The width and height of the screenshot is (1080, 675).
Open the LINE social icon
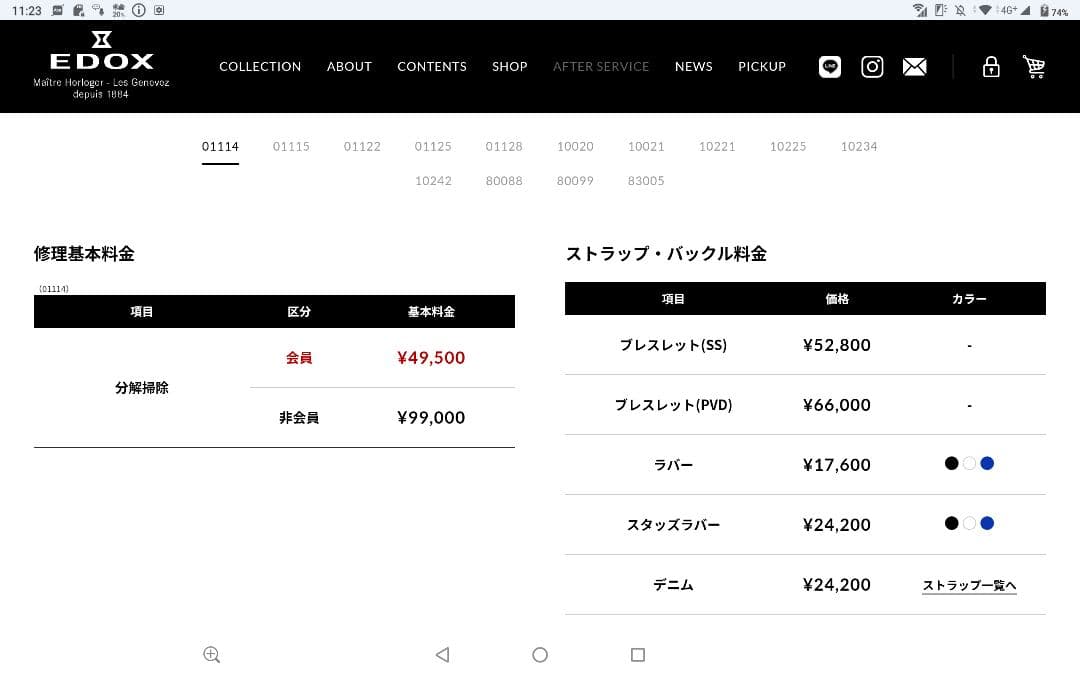[829, 67]
